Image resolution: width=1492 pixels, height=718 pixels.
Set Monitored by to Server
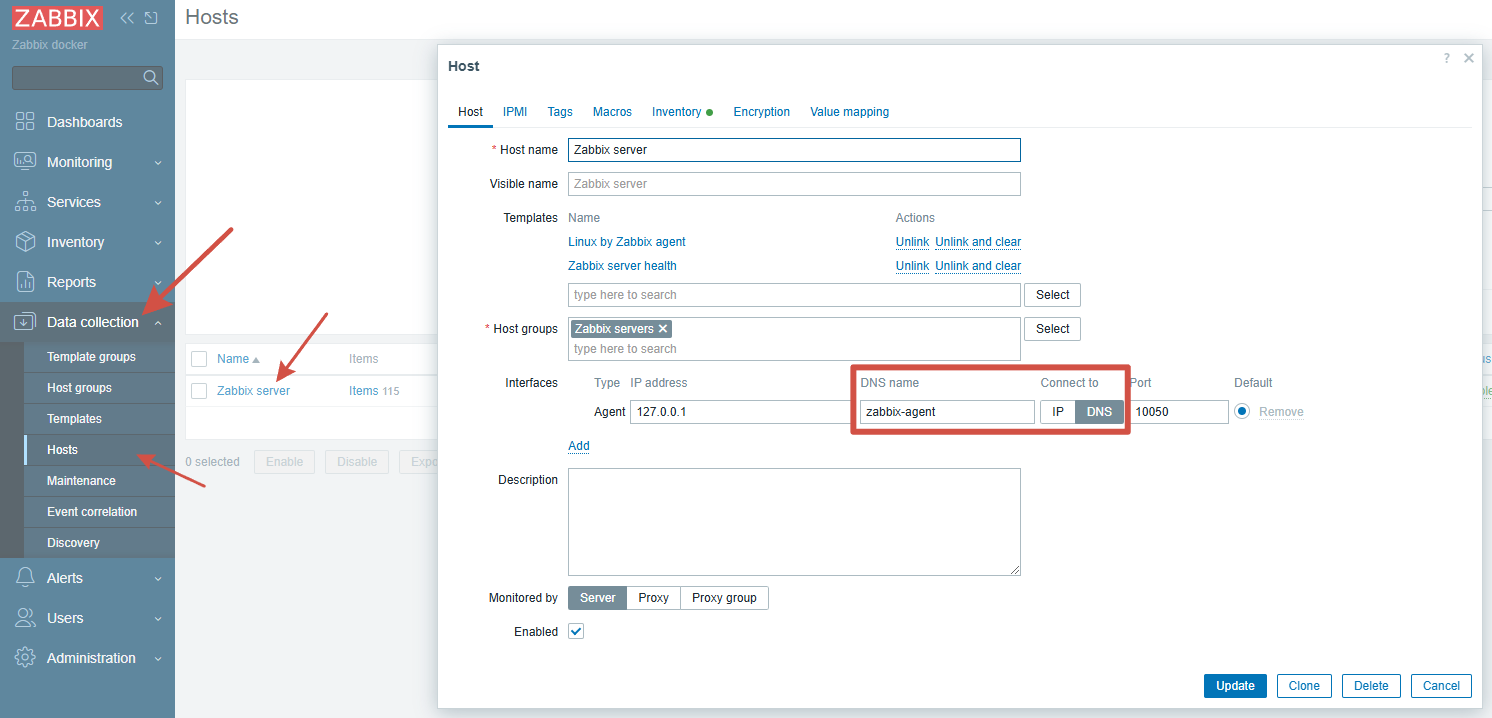click(597, 598)
